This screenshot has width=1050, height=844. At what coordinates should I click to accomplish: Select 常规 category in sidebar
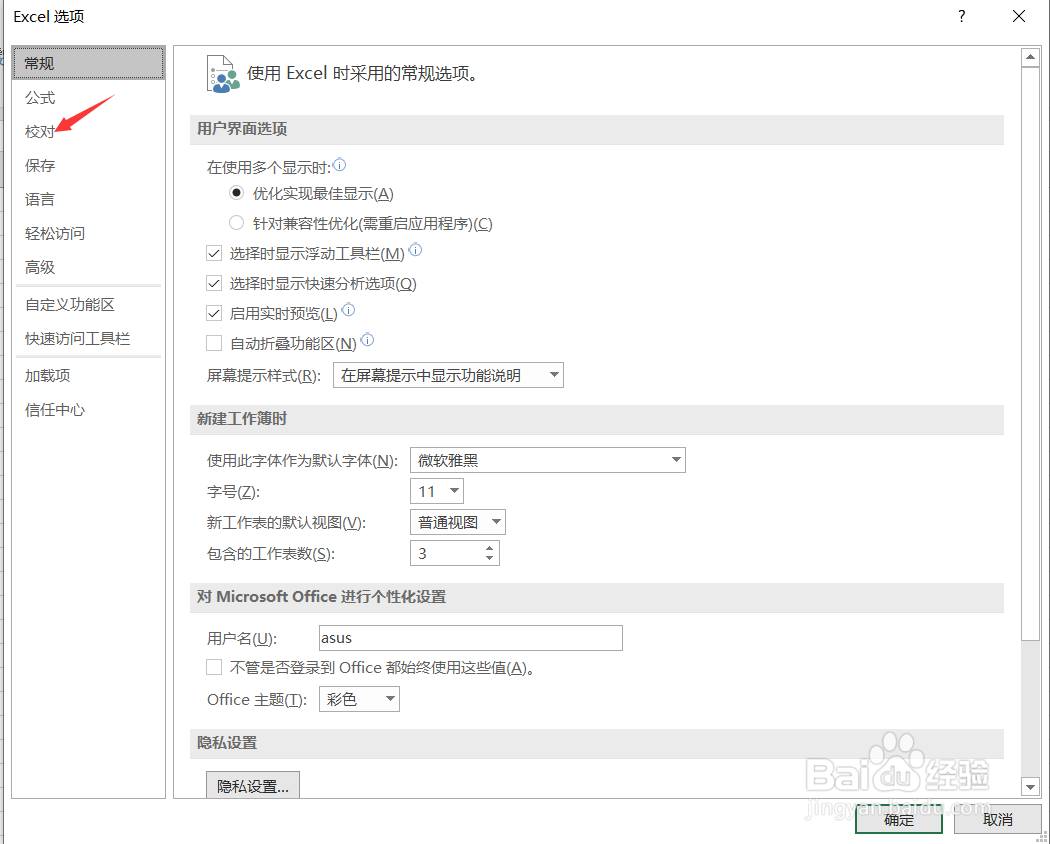(x=88, y=63)
